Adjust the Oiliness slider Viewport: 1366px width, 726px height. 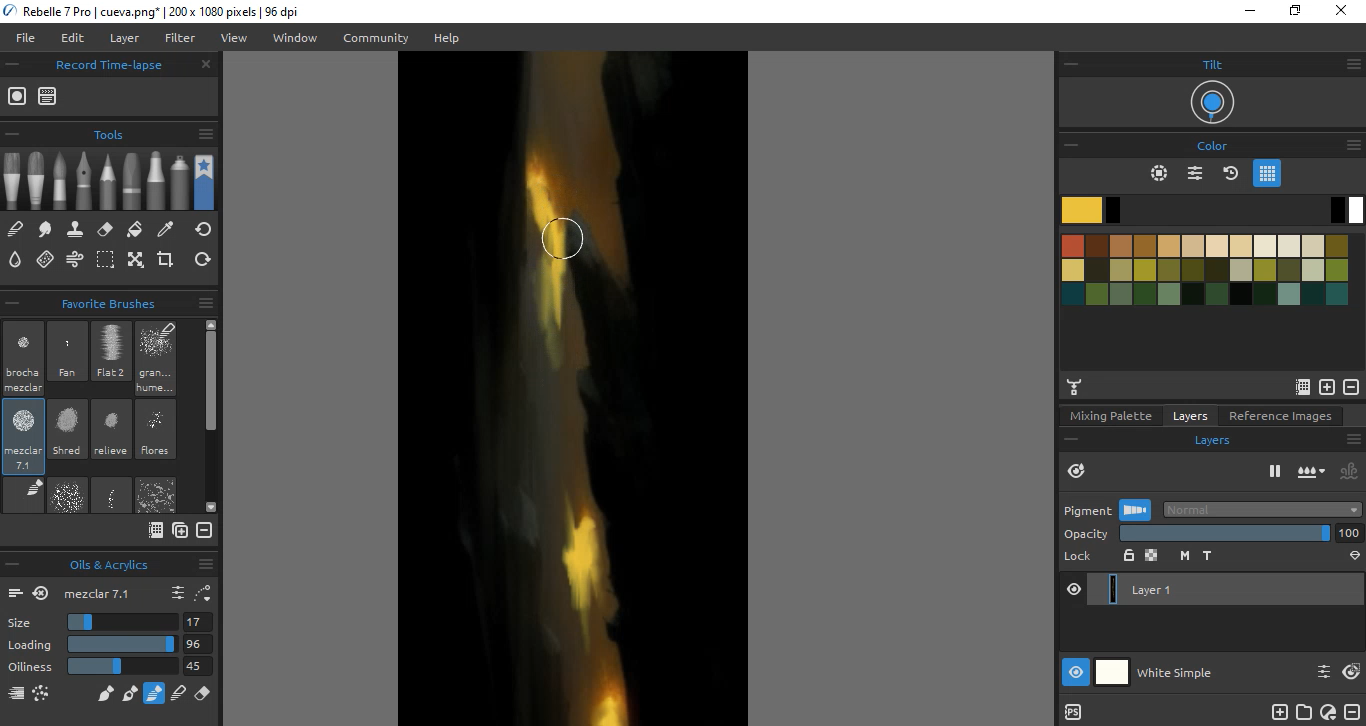point(123,666)
